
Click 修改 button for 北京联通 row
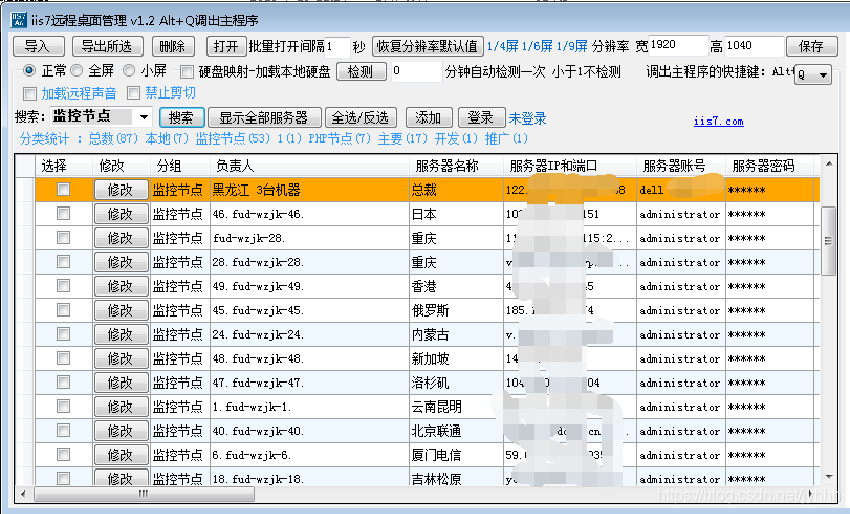point(121,431)
